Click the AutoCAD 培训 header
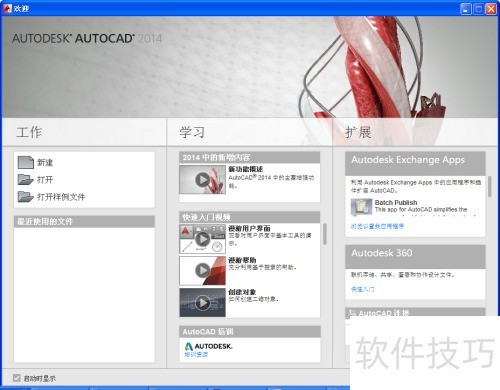Screen dimensions: 500x390 point(250,332)
